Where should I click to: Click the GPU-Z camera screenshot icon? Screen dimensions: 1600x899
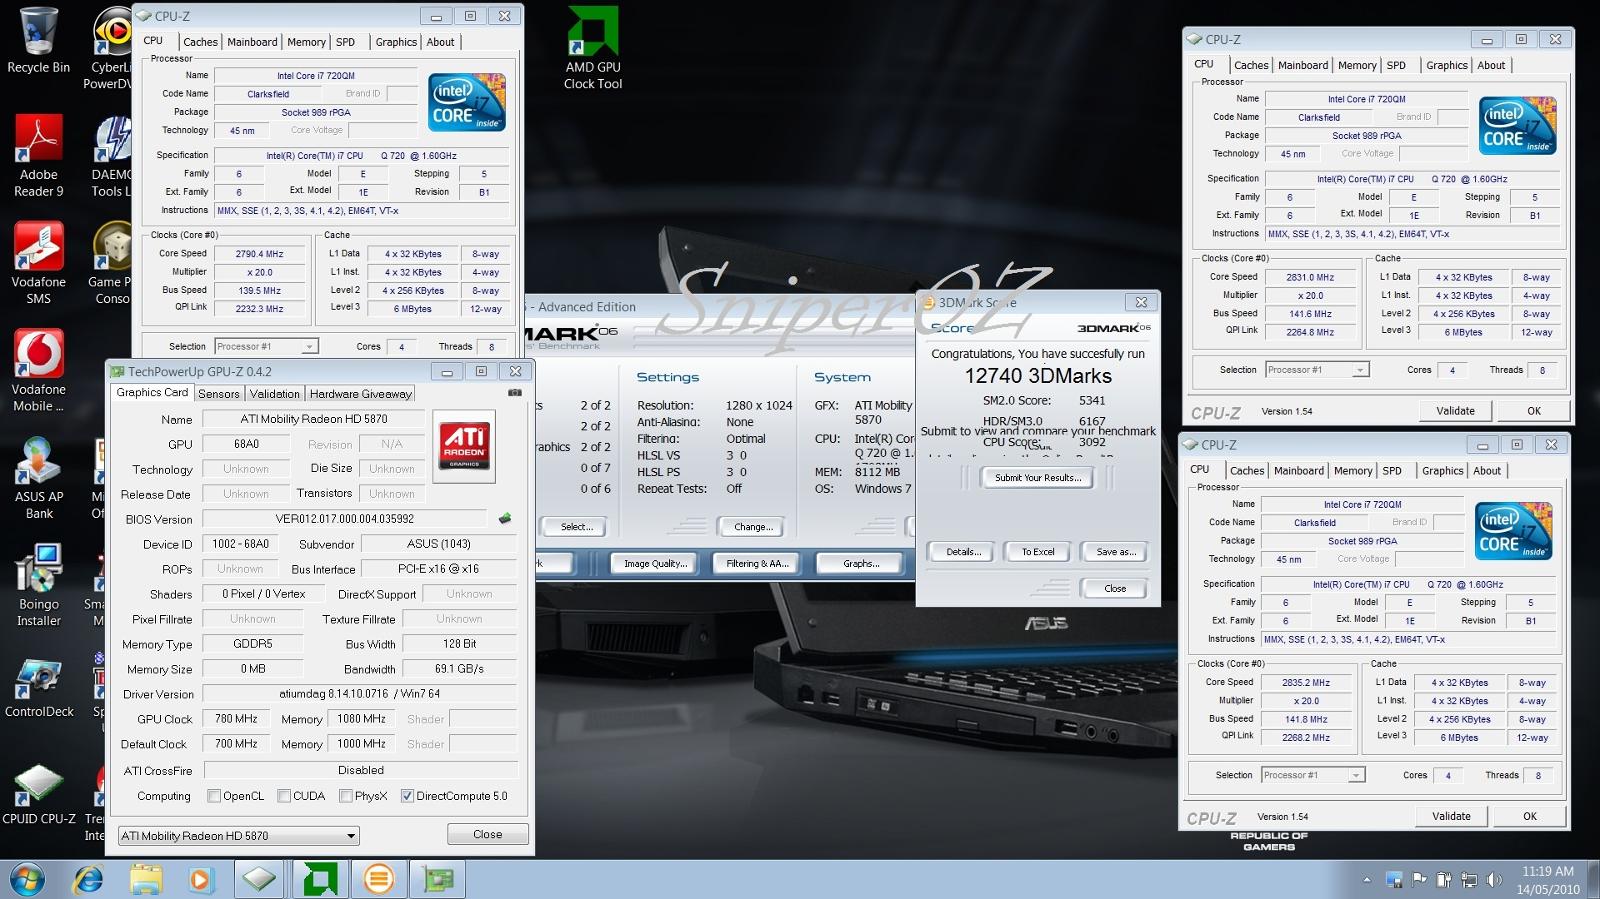click(515, 393)
